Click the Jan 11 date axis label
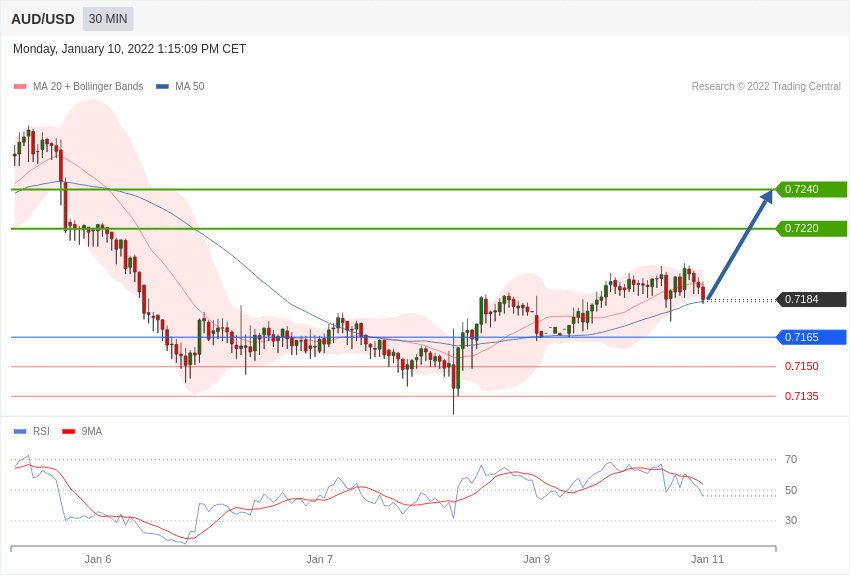 (707, 559)
